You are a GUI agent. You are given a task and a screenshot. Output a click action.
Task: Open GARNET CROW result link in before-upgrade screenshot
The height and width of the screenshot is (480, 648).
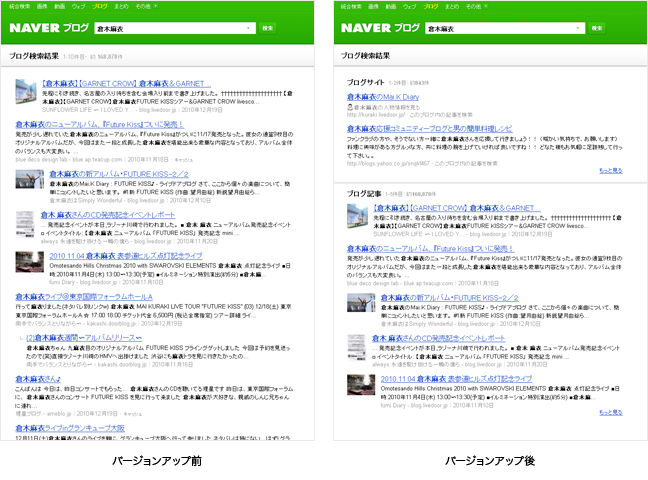(x=126, y=84)
